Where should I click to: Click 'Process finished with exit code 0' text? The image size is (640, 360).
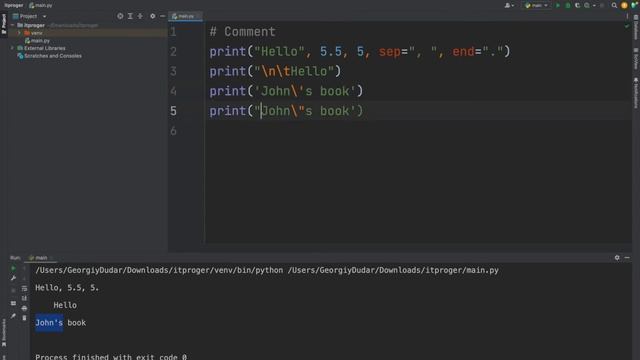(x=111, y=357)
